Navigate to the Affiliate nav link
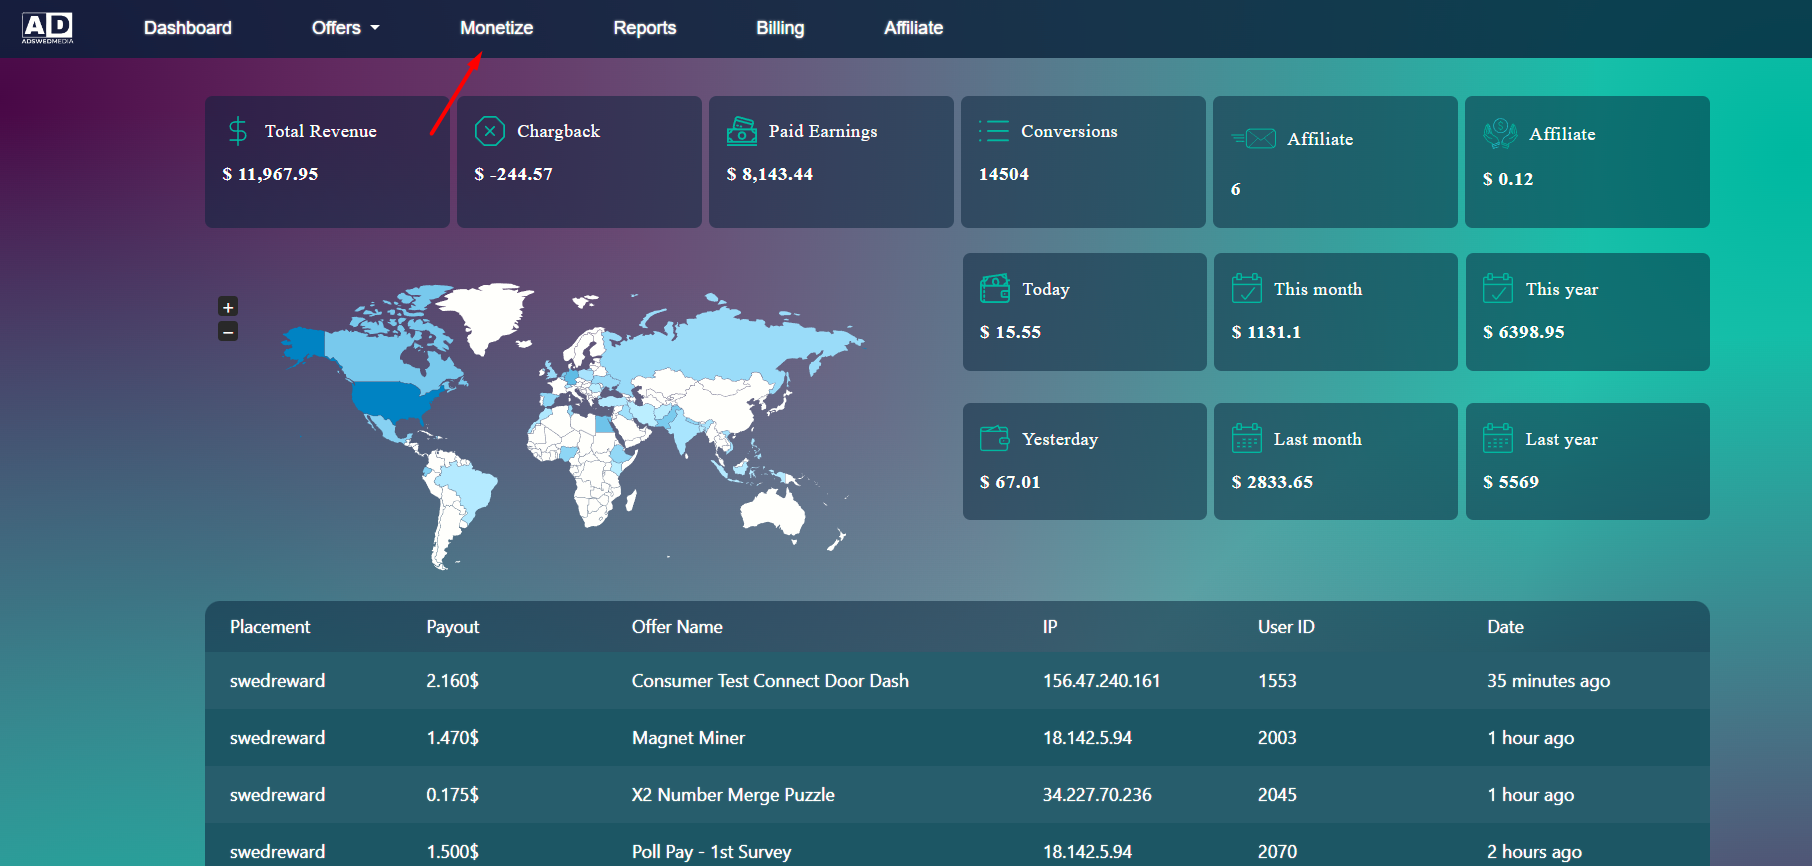This screenshot has height=866, width=1812. (913, 28)
